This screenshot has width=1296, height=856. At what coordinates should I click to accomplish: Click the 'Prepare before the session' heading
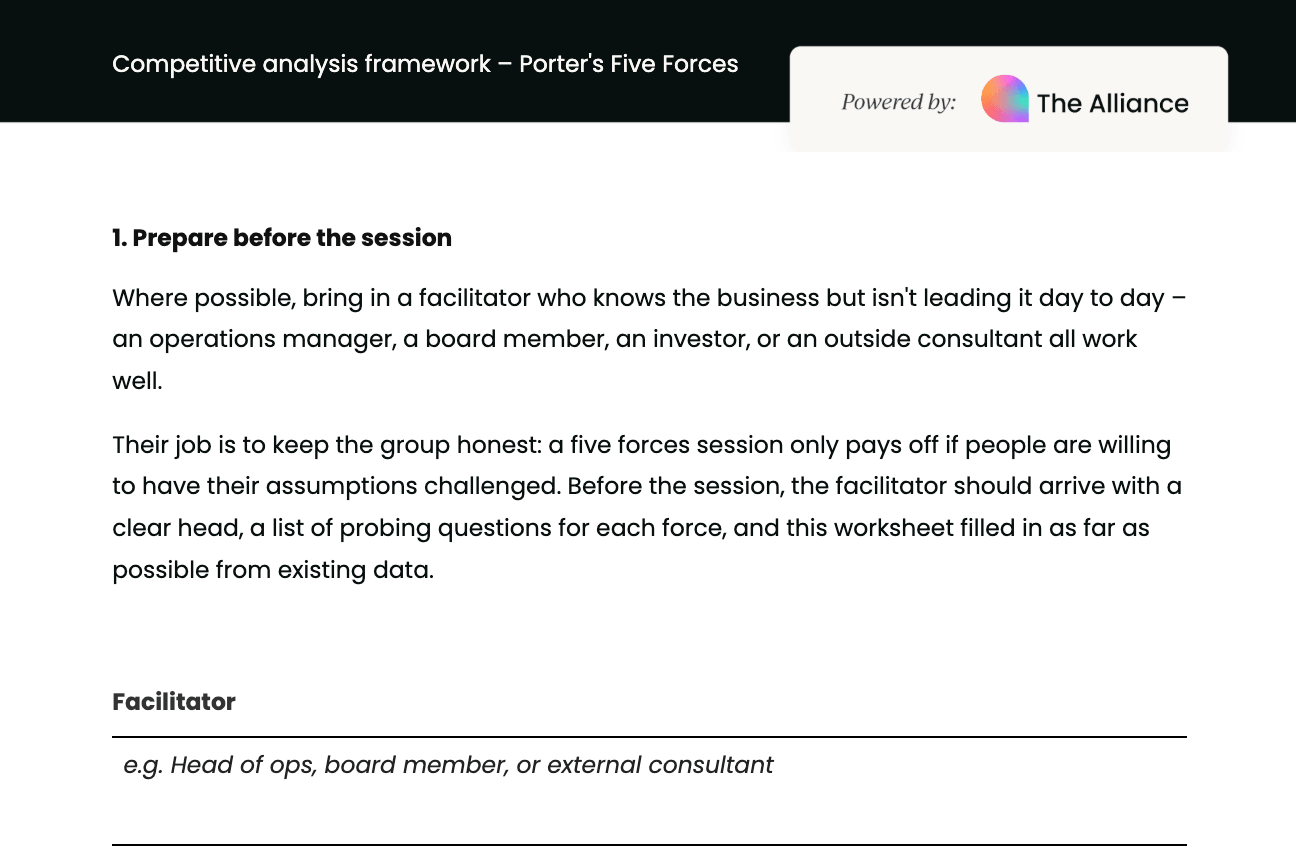[x=282, y=238]
